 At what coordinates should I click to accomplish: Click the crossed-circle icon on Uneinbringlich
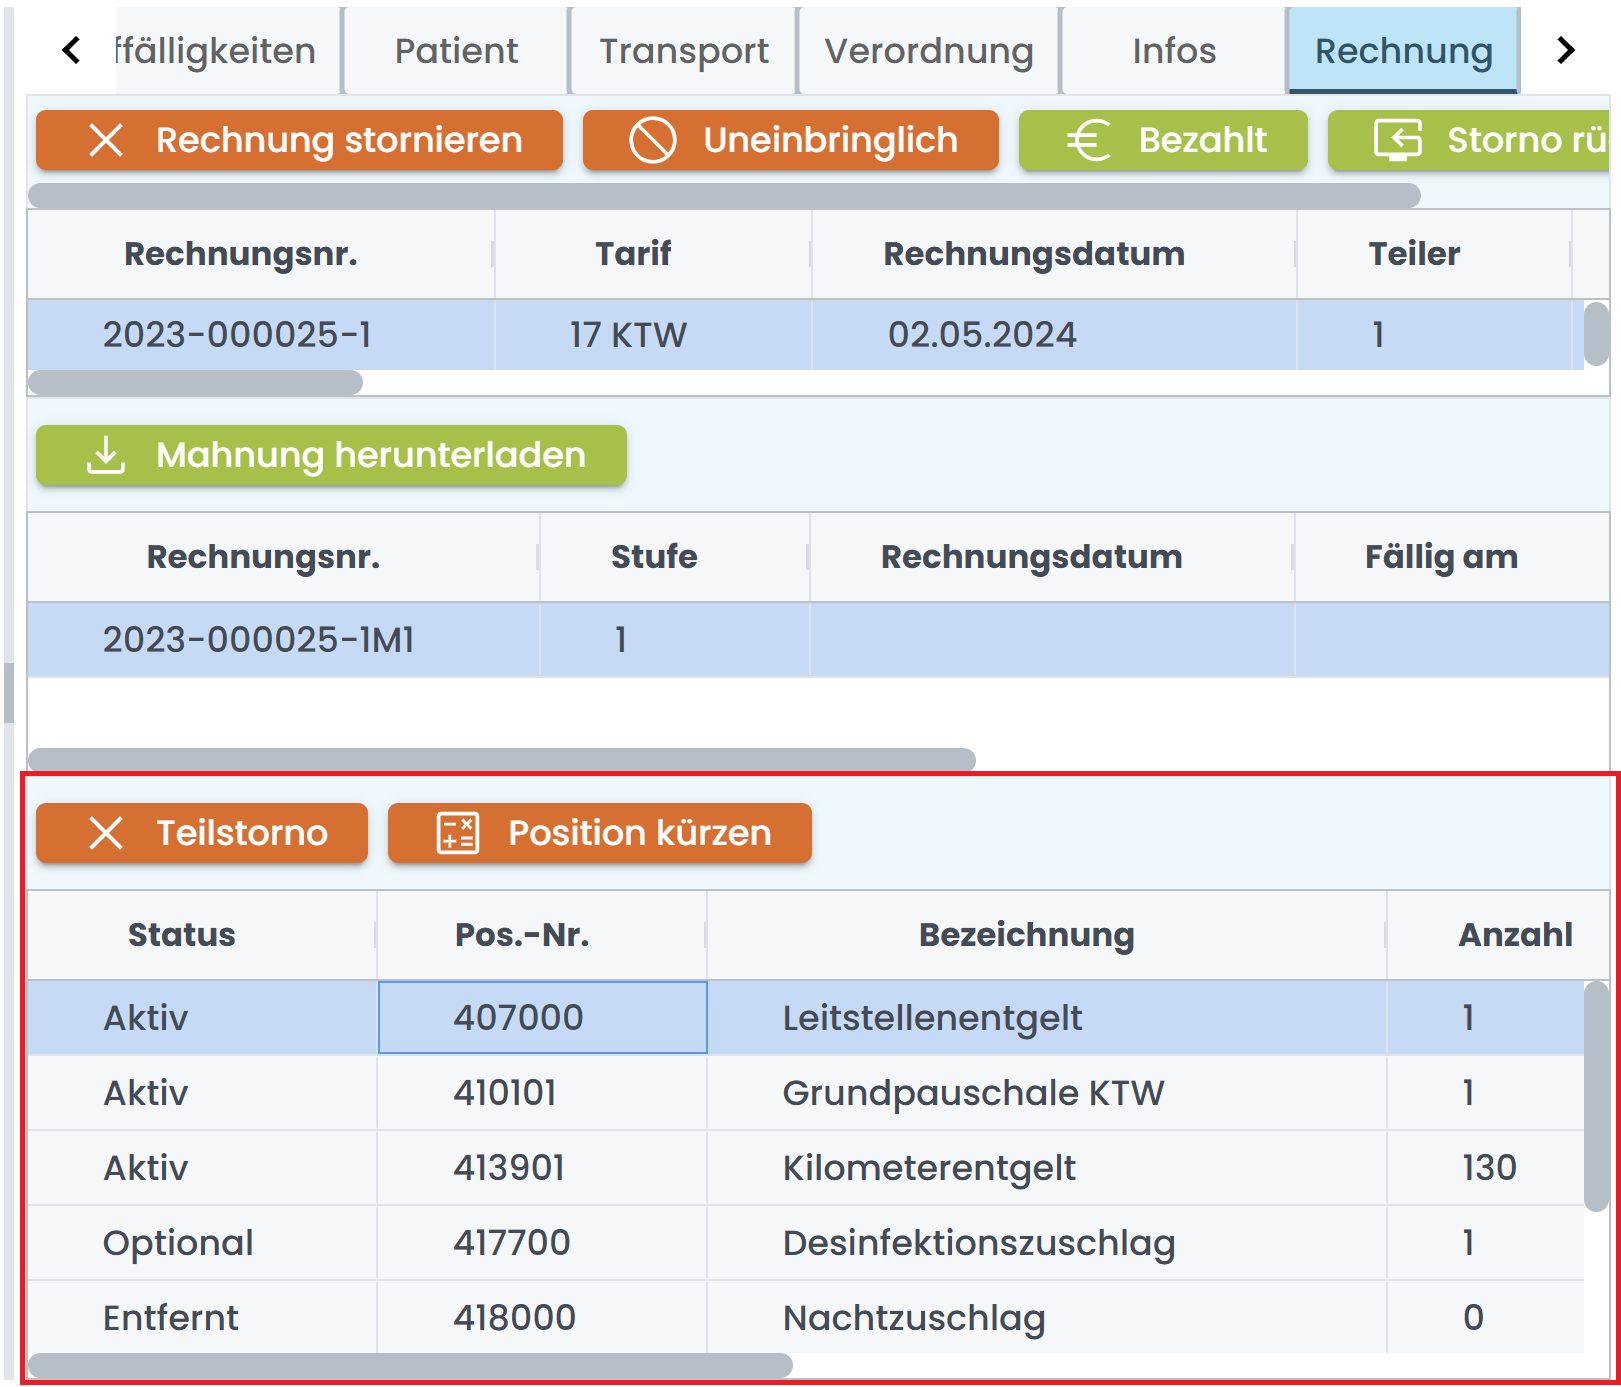click(652, 140)
